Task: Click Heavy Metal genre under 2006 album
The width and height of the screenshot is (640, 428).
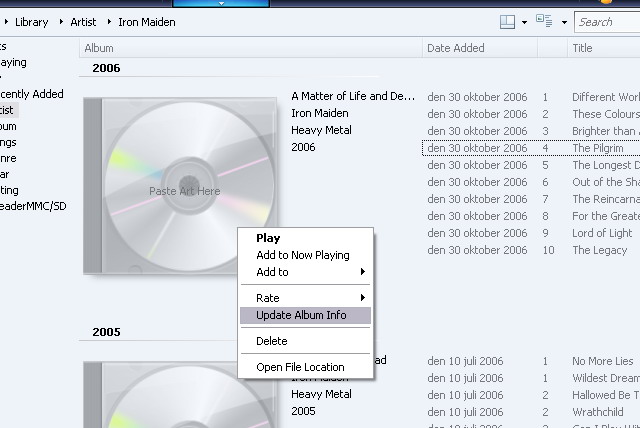Action: click(x=321, y=130)
